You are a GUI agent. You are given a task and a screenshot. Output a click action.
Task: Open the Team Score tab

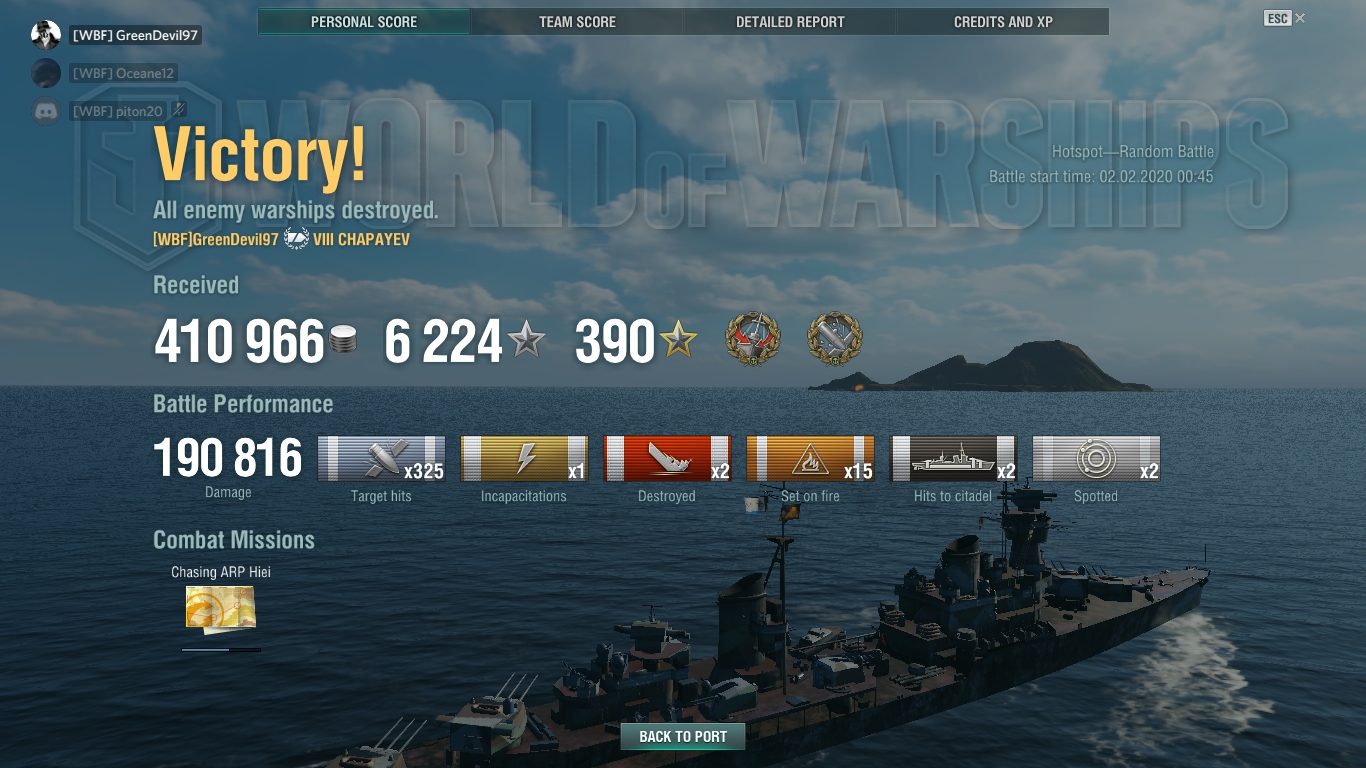pos(577,21)
